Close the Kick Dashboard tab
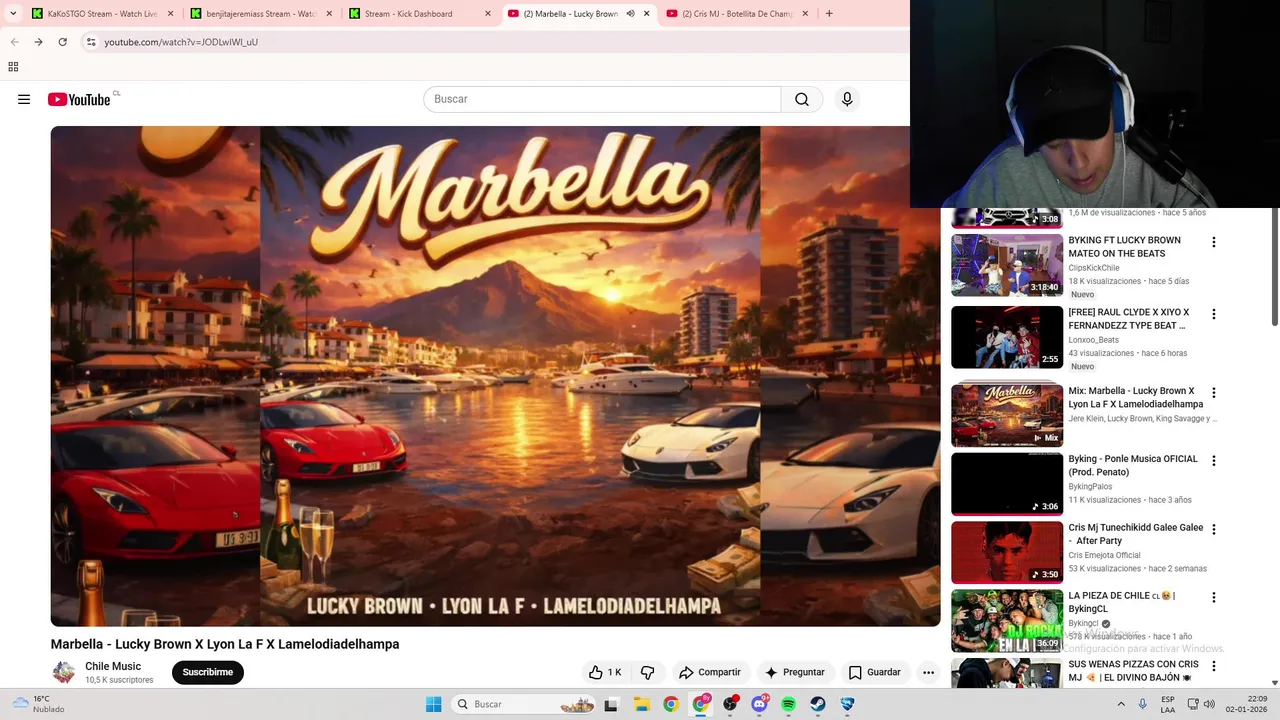Screen dimensions: 1280x720 (x=488, y=14)
